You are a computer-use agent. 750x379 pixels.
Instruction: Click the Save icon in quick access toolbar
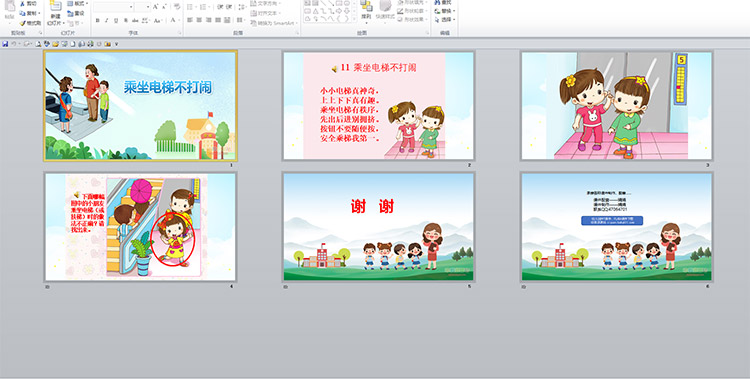pos(5,44)
